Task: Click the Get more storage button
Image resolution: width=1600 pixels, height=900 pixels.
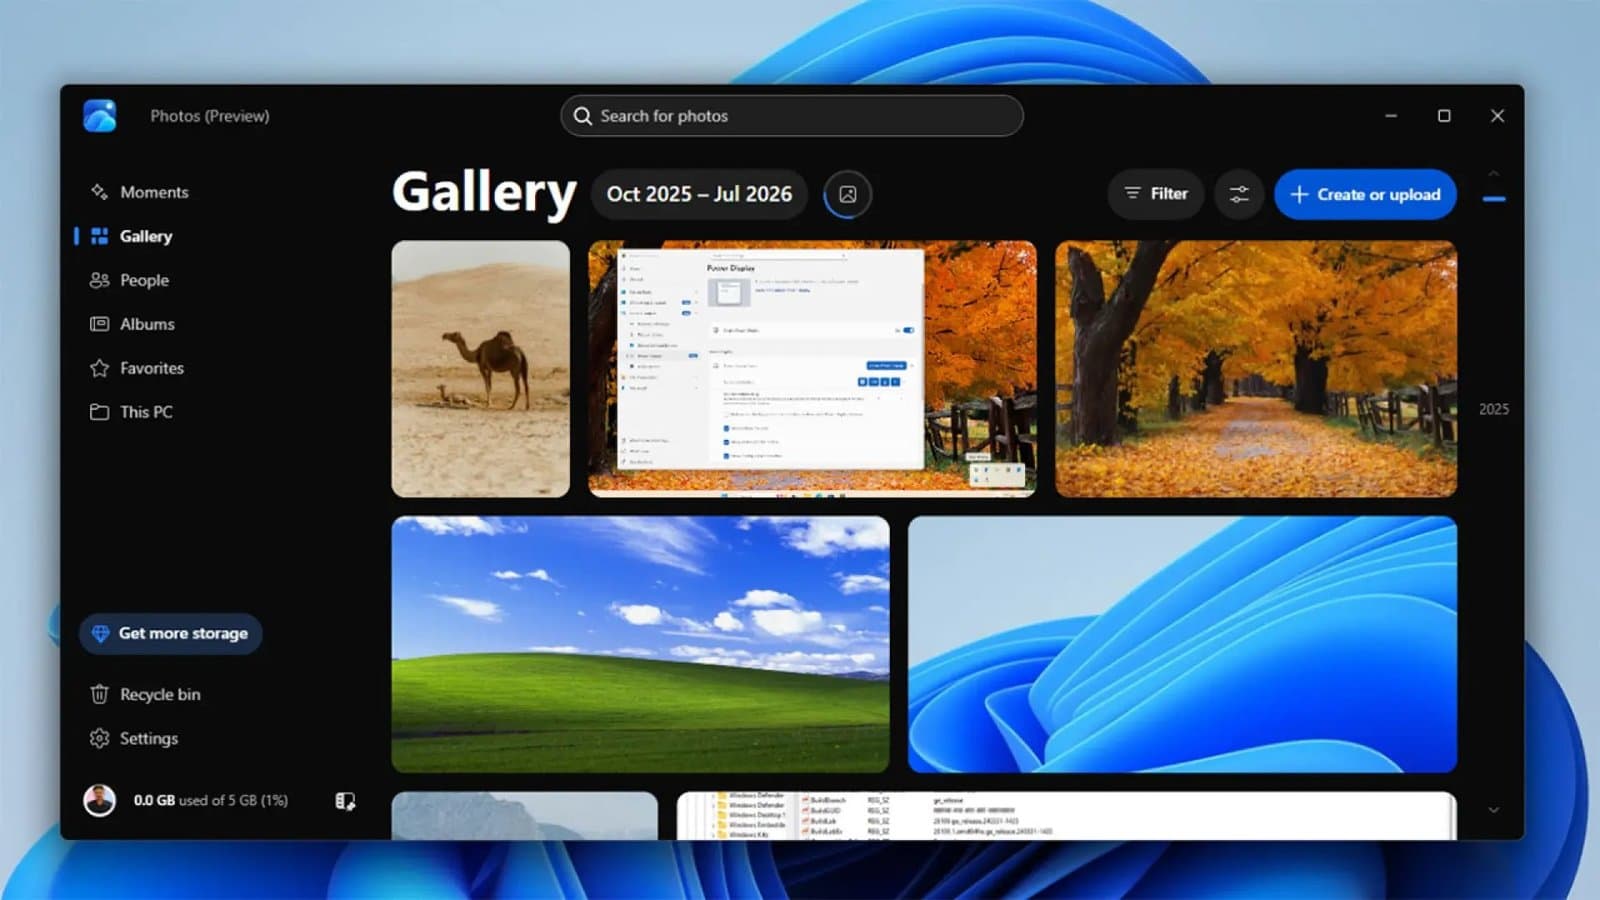Action: (x=171, y=634)
